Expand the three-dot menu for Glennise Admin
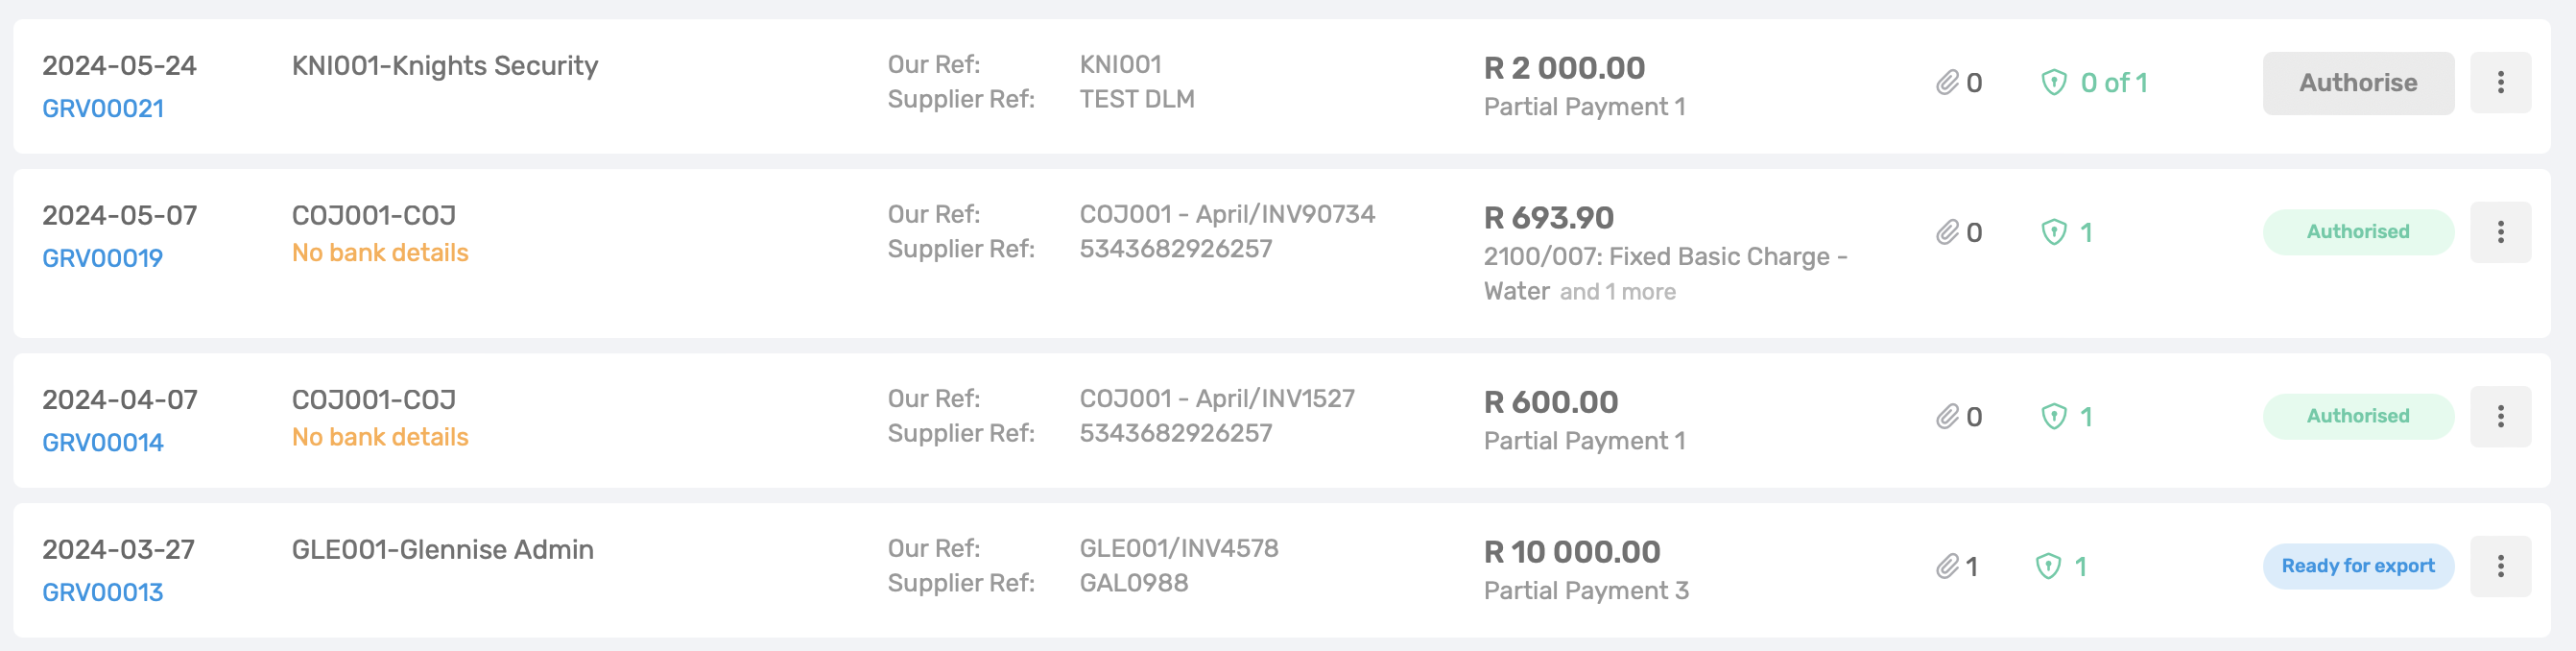Viewport: 2576px width, 651px height. point(2500,566)
